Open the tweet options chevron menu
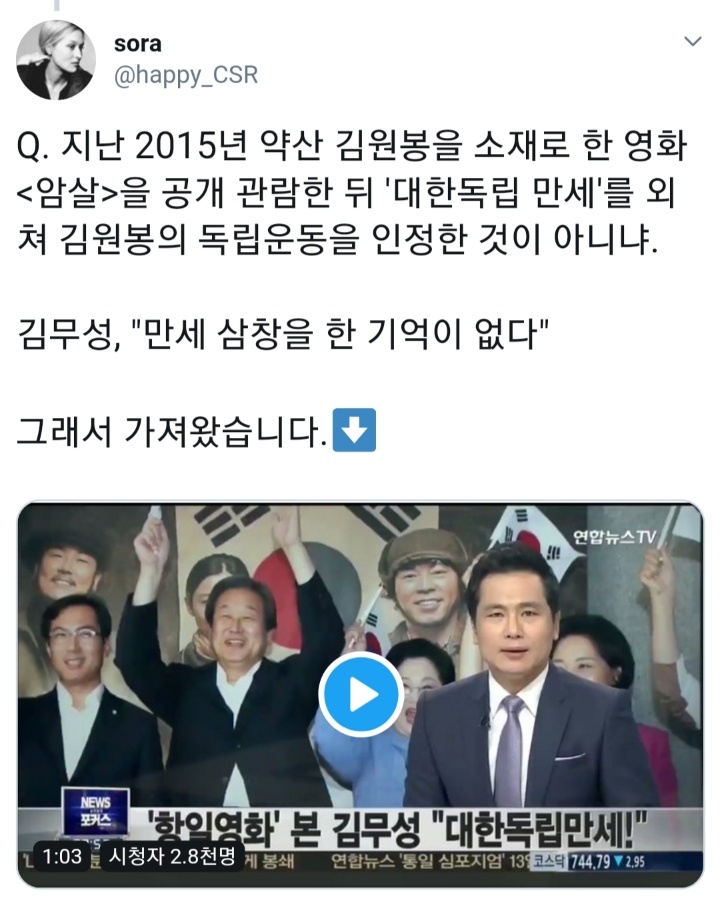720x904 pixels. [x=692, y=41]
